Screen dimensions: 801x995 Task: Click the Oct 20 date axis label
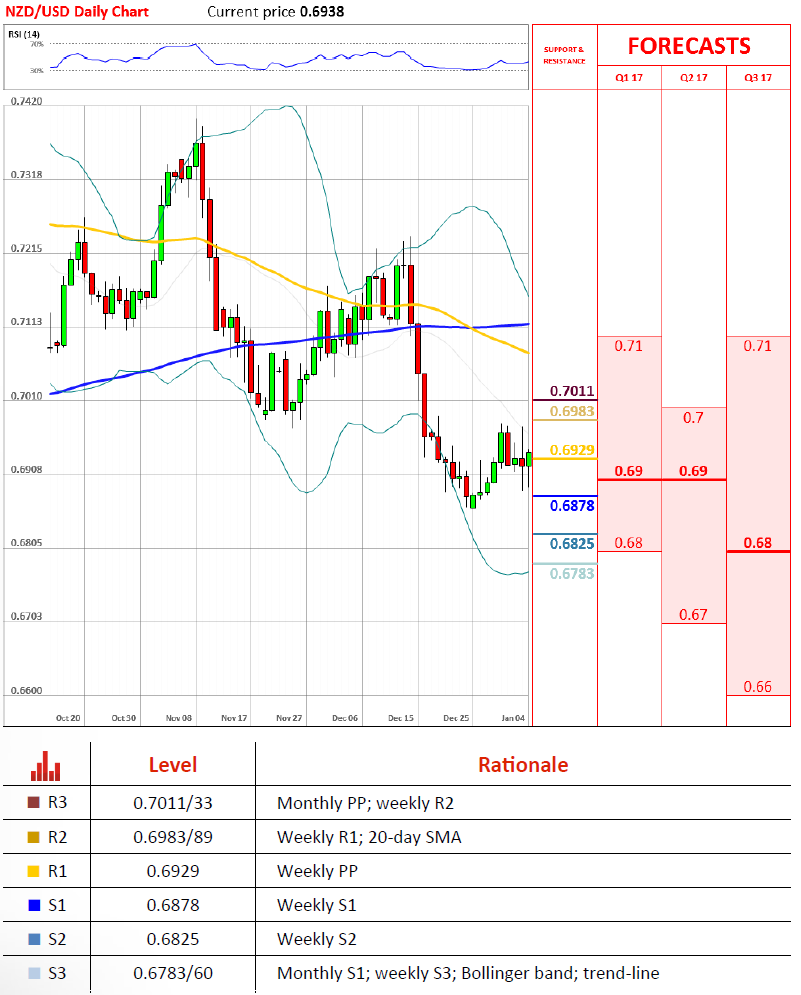pyautogui.click(x=68, y=718)
